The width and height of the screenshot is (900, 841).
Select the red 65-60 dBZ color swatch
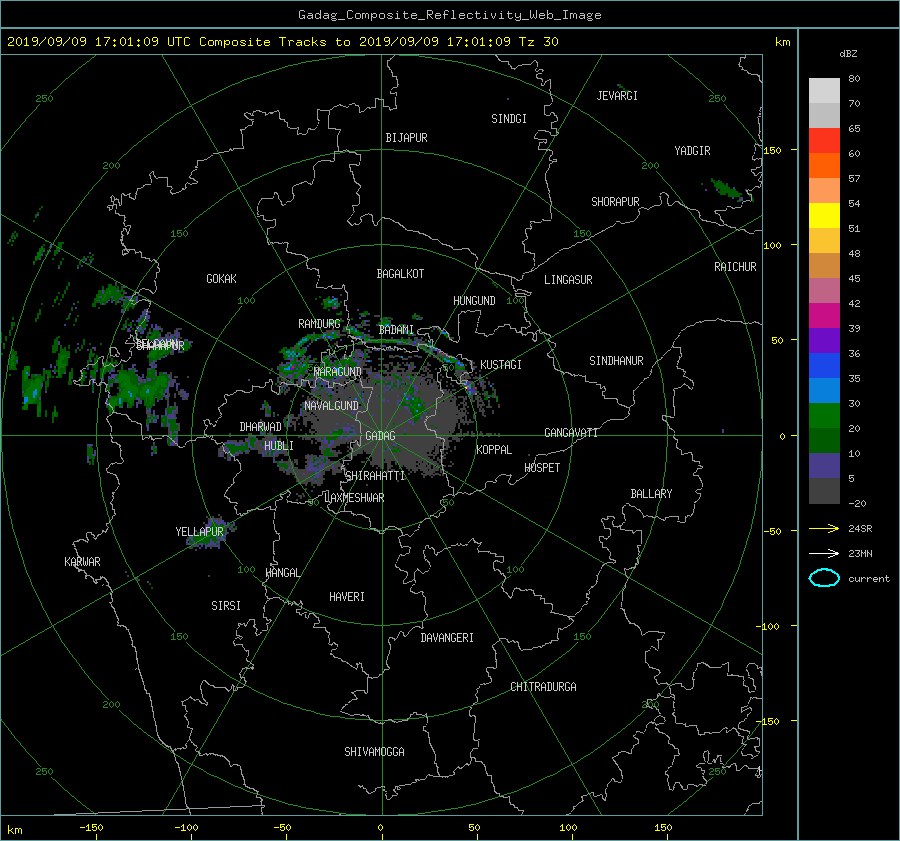pos(824,140)
